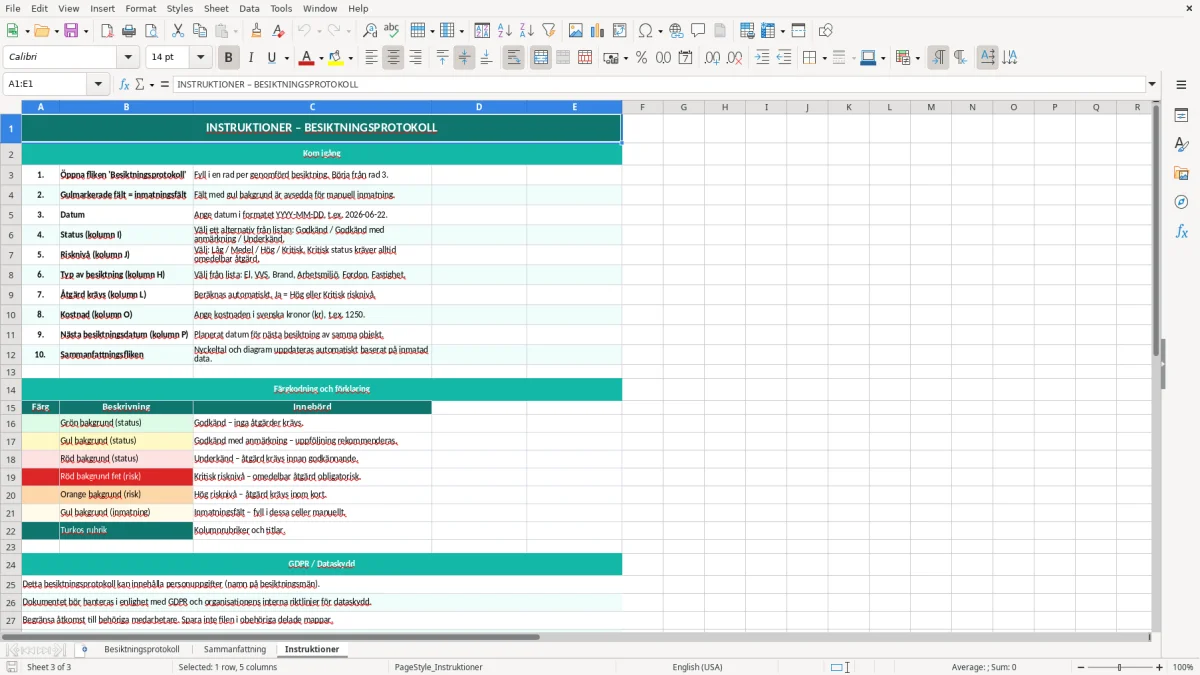
Task: Open the Font Size dropdown
Action: tap(201, 58)
